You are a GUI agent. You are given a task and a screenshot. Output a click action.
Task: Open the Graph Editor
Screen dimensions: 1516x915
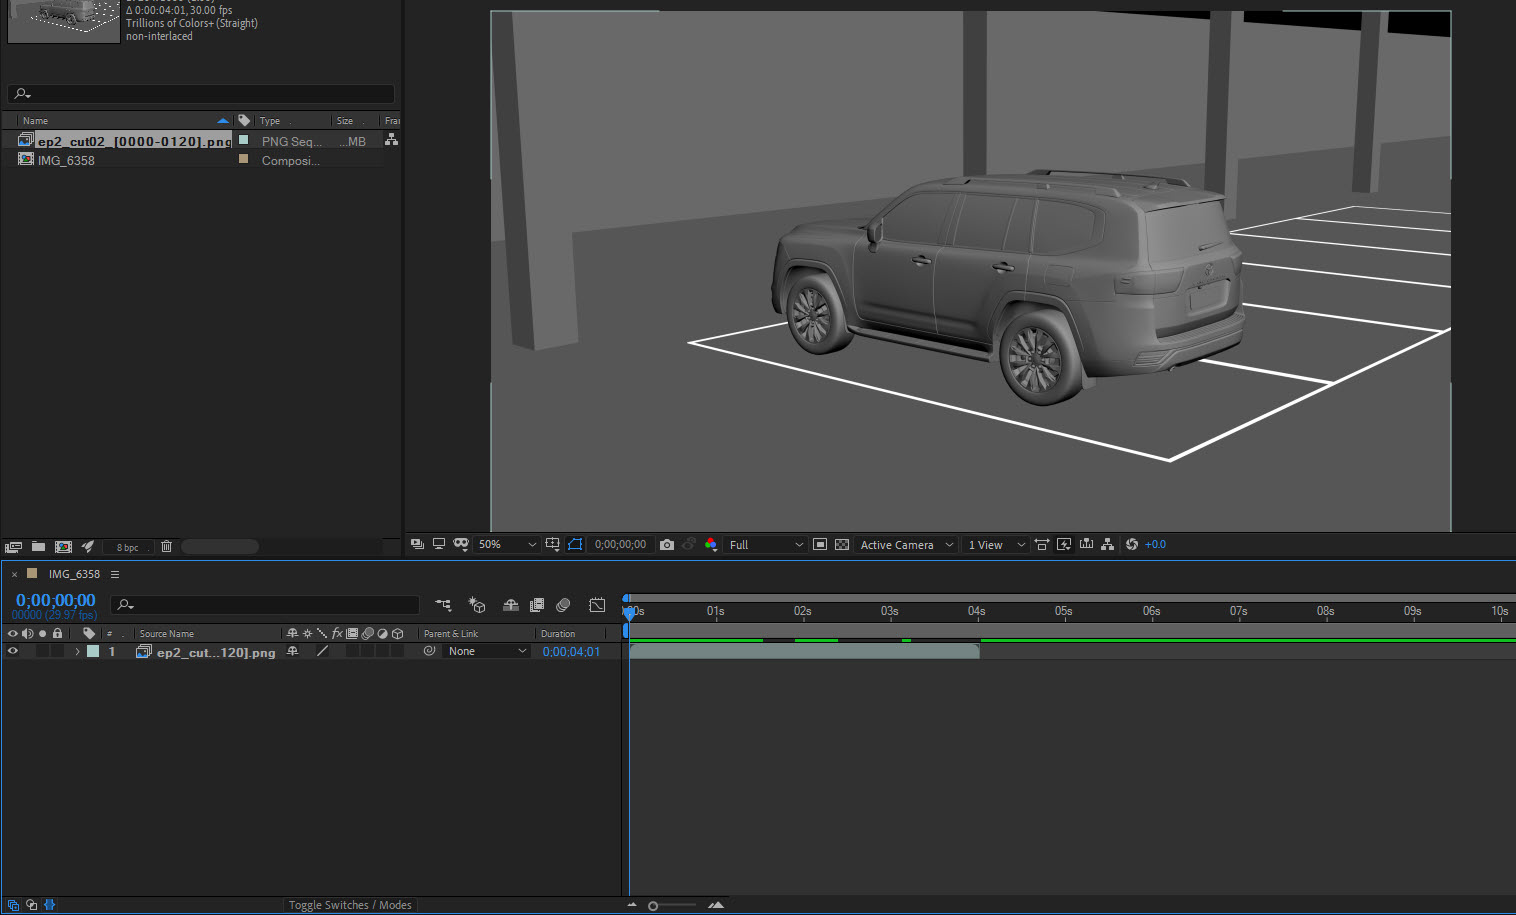[x=597, y=605]
